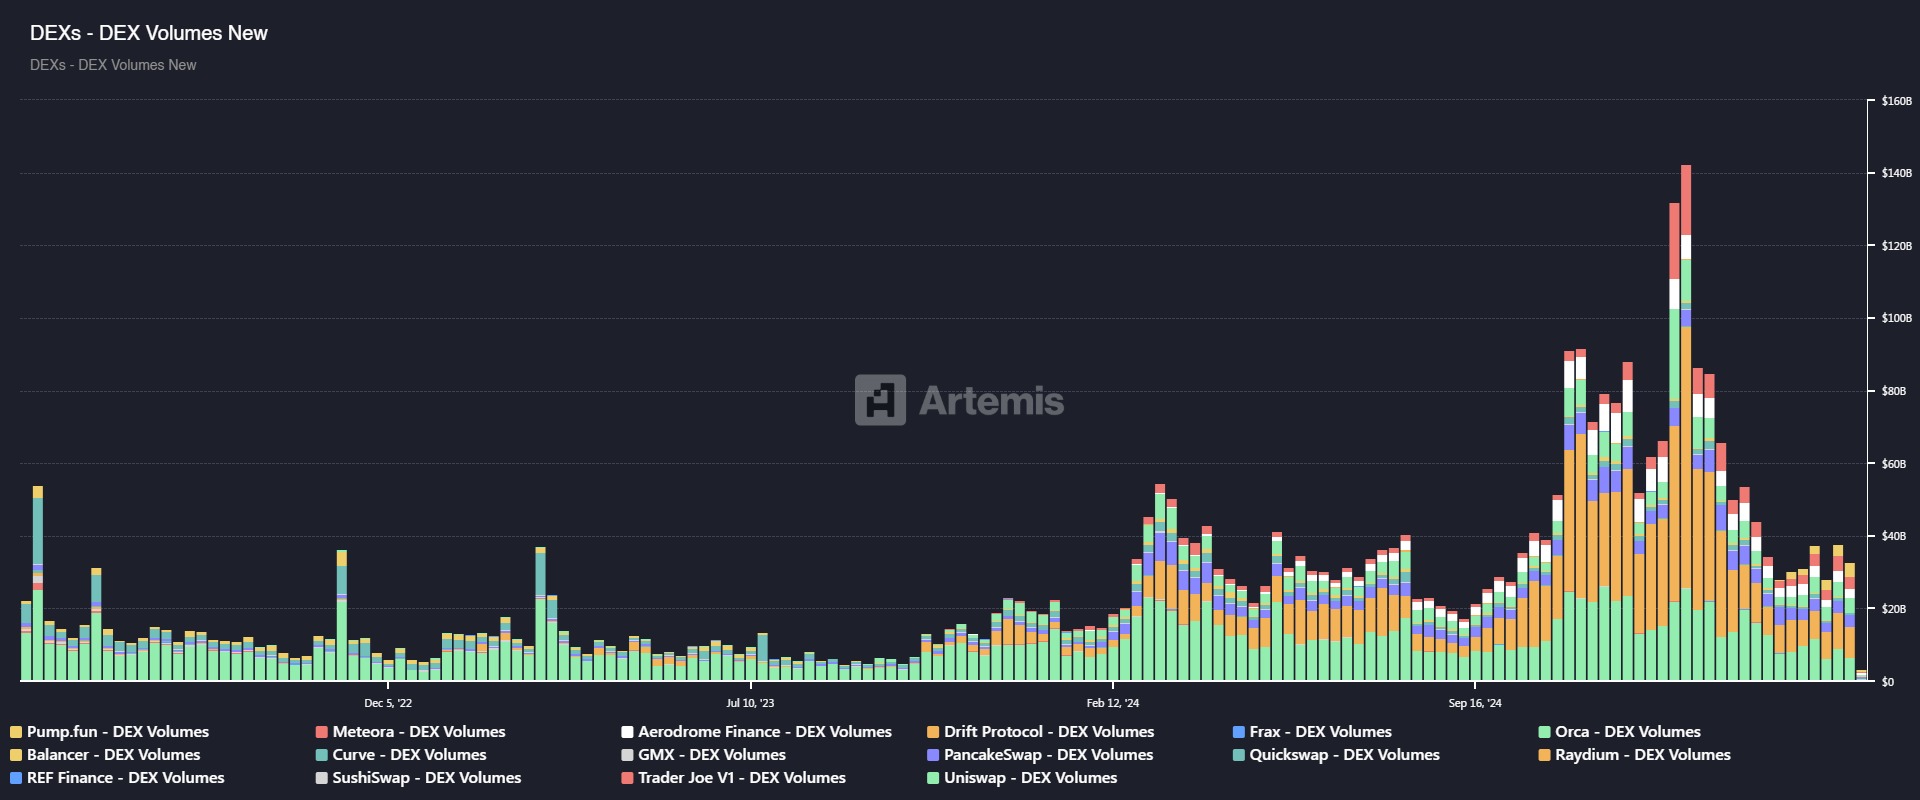Select Trader Joe V1 - DEX Volumes label
Screen dimensions: 1920x800
(x=741, y=778)
